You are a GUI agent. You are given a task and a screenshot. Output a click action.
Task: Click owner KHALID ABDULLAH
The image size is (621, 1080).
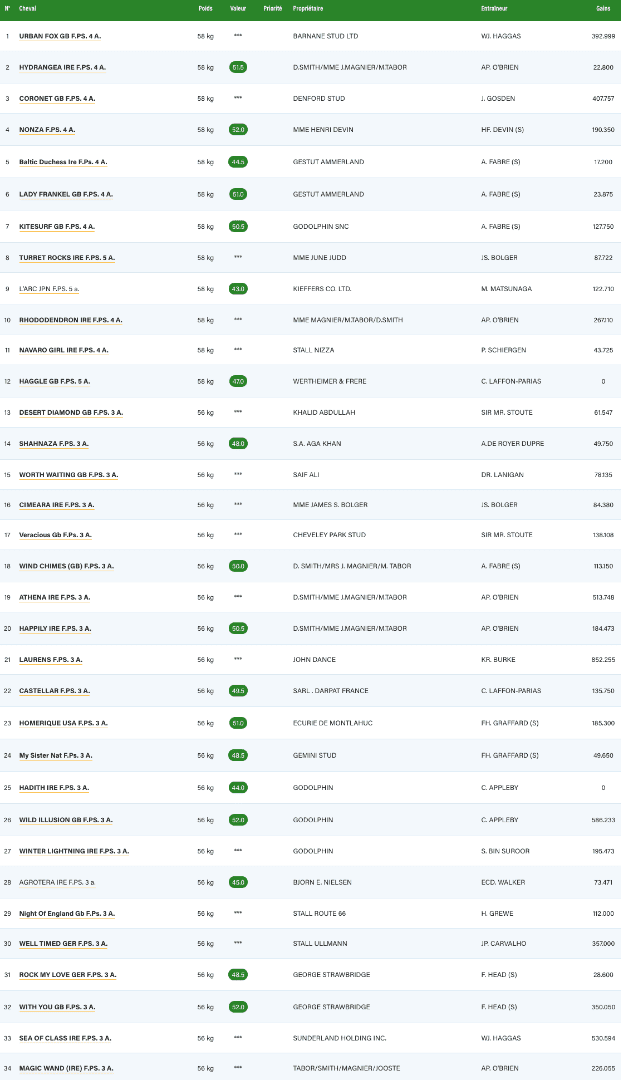[x=324, y=413]
